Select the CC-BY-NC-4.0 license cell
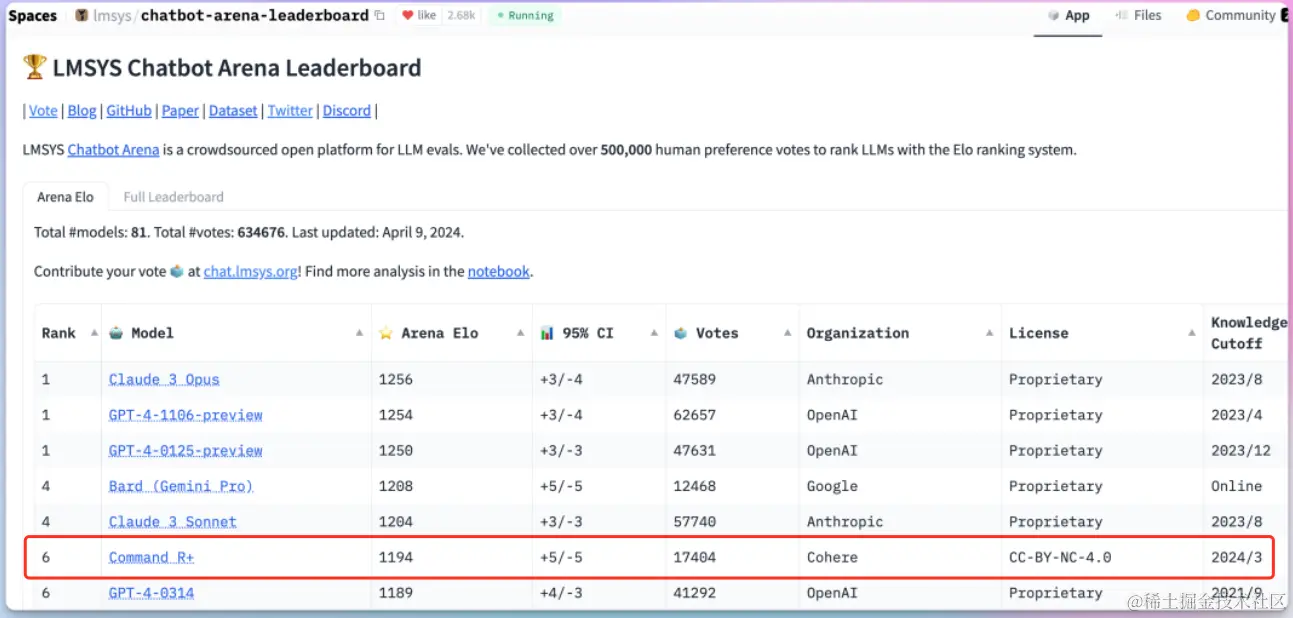1293x618 pixels. pyautogui.click(x=1102, y=557)
